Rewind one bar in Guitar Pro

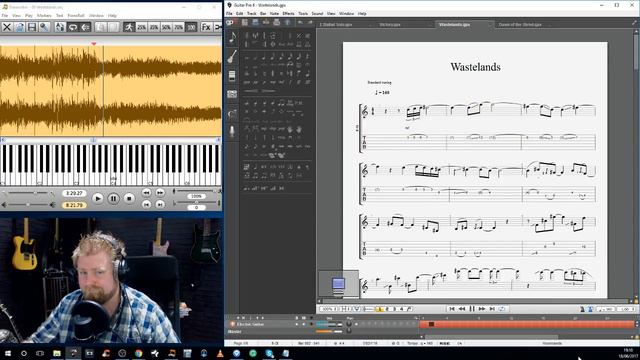point(462,309)
